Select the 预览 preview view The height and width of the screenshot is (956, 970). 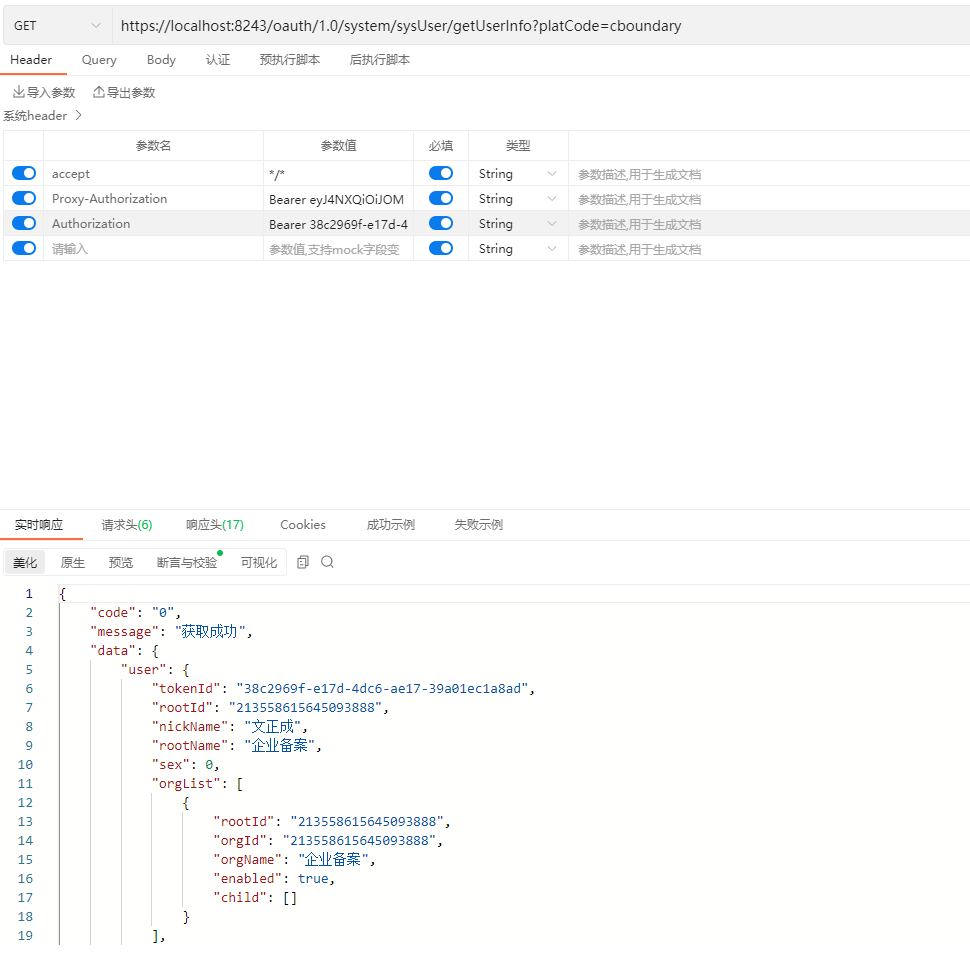tap(121, 562)
